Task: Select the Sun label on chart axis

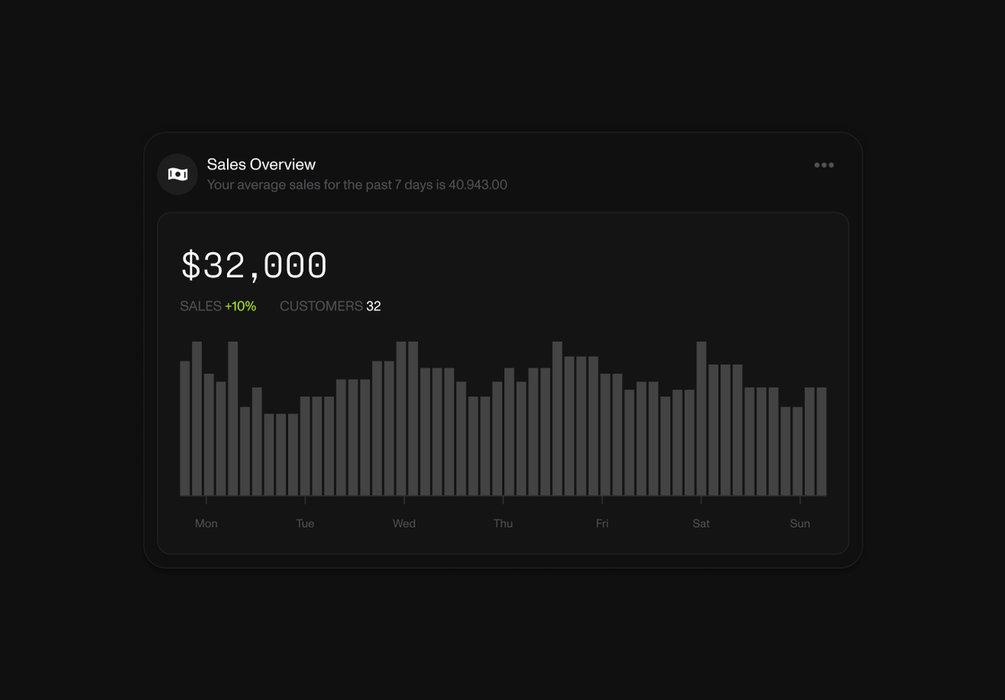Action: coord(800,523)
